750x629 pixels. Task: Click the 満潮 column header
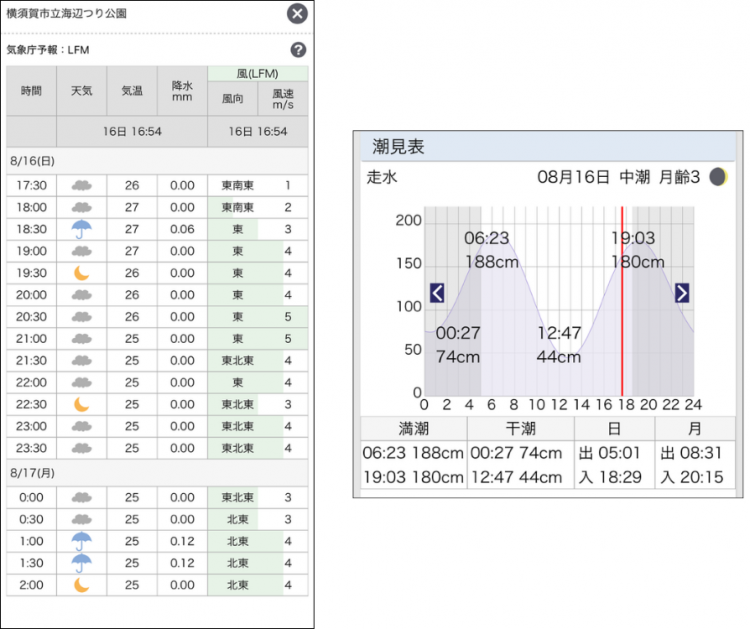click(414, 429)
